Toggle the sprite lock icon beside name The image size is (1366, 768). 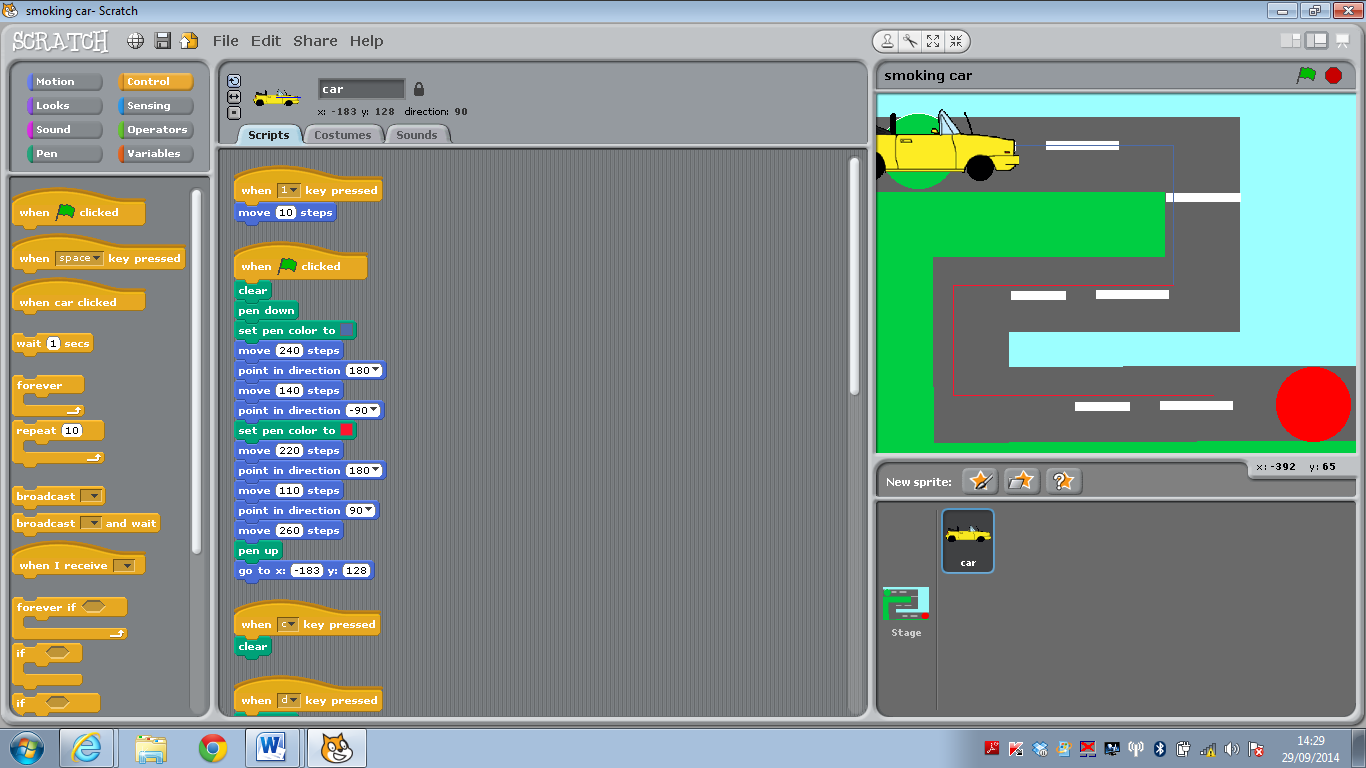click(x=419, y=89)
